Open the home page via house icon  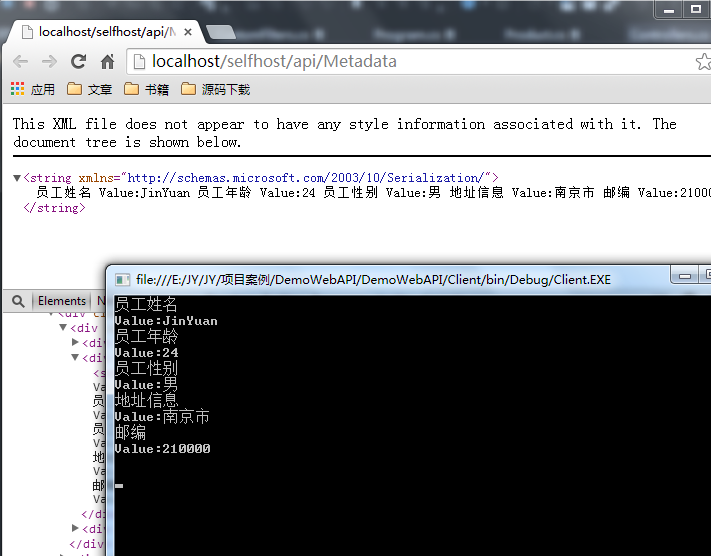(x=107, y=62)
